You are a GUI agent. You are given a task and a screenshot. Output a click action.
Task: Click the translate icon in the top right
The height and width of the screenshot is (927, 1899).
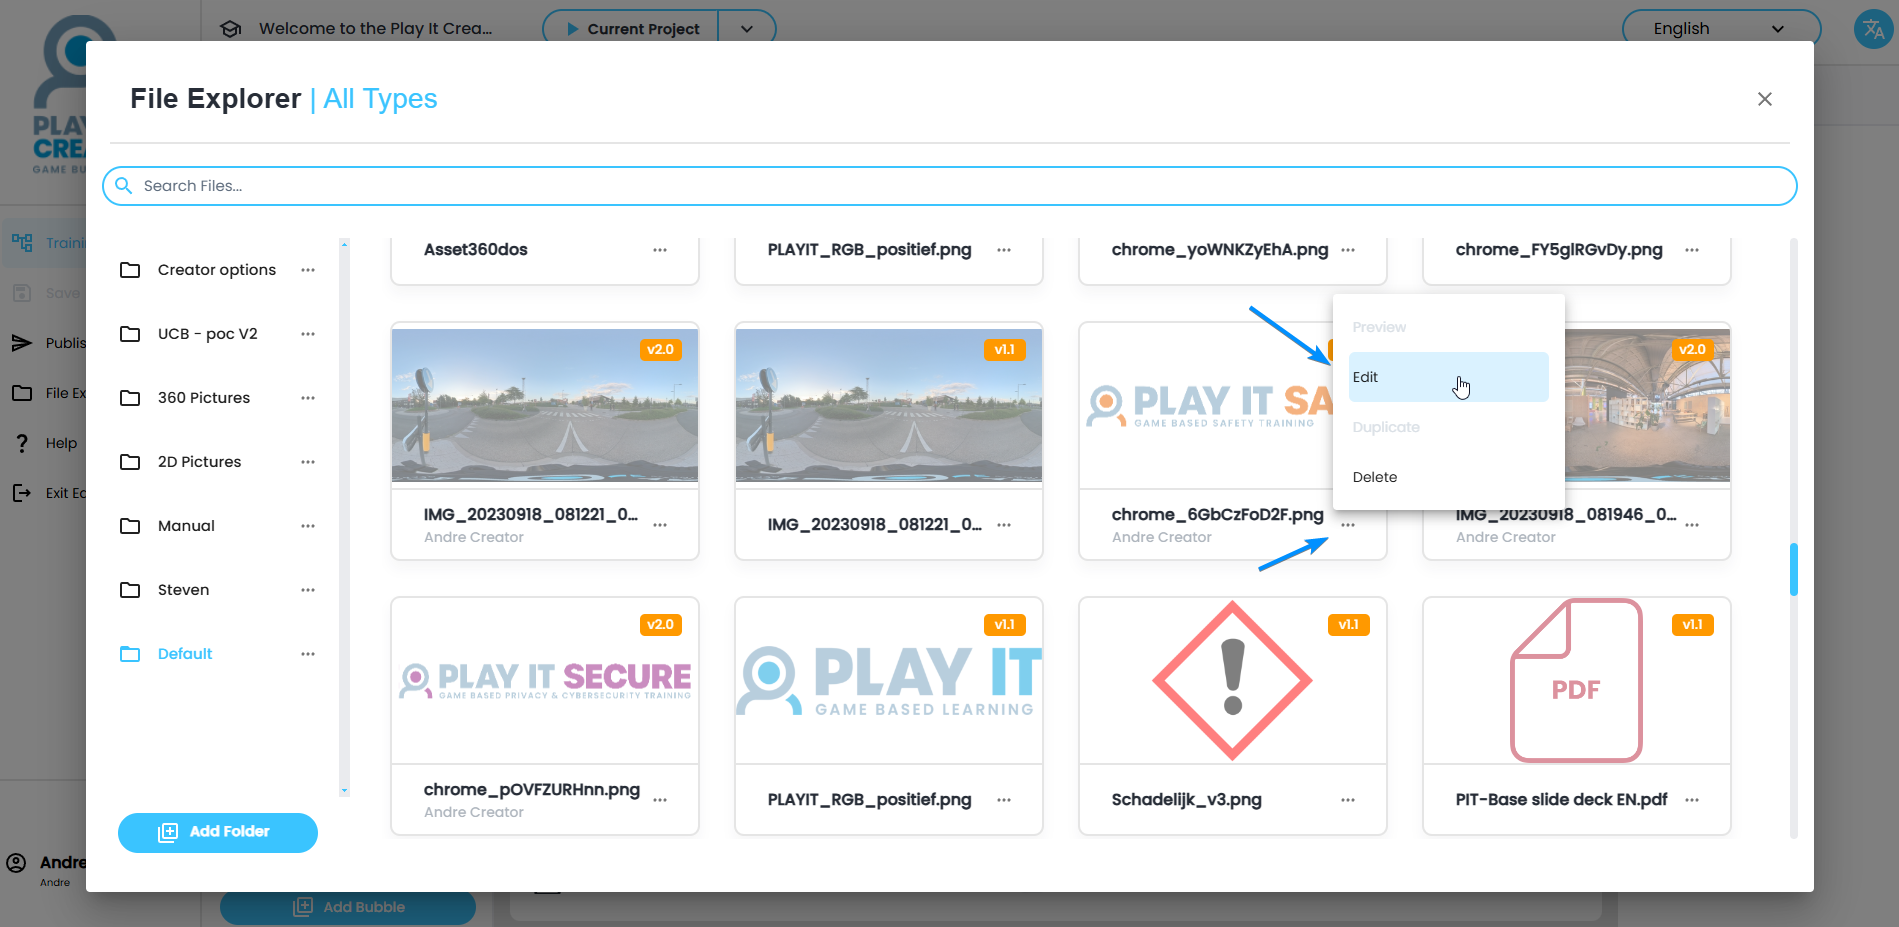[1873, 29]
